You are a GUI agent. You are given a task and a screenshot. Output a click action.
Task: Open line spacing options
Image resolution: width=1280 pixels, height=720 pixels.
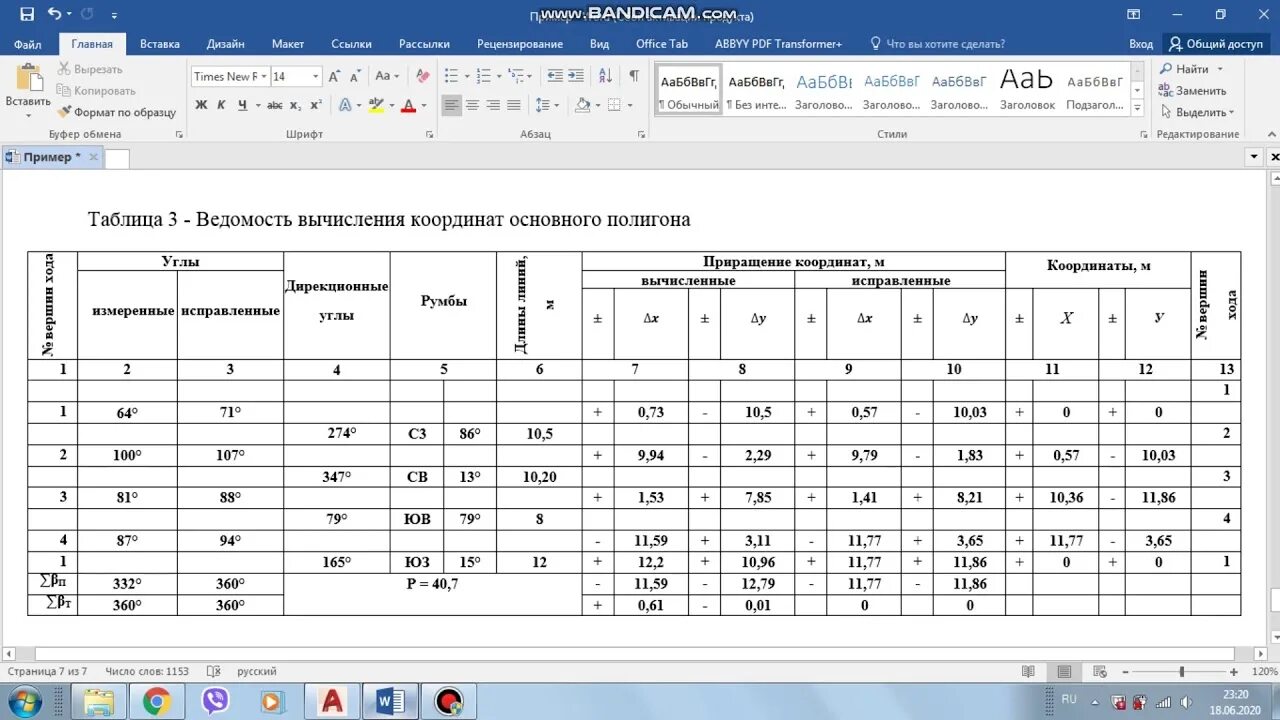click(546, 105)
